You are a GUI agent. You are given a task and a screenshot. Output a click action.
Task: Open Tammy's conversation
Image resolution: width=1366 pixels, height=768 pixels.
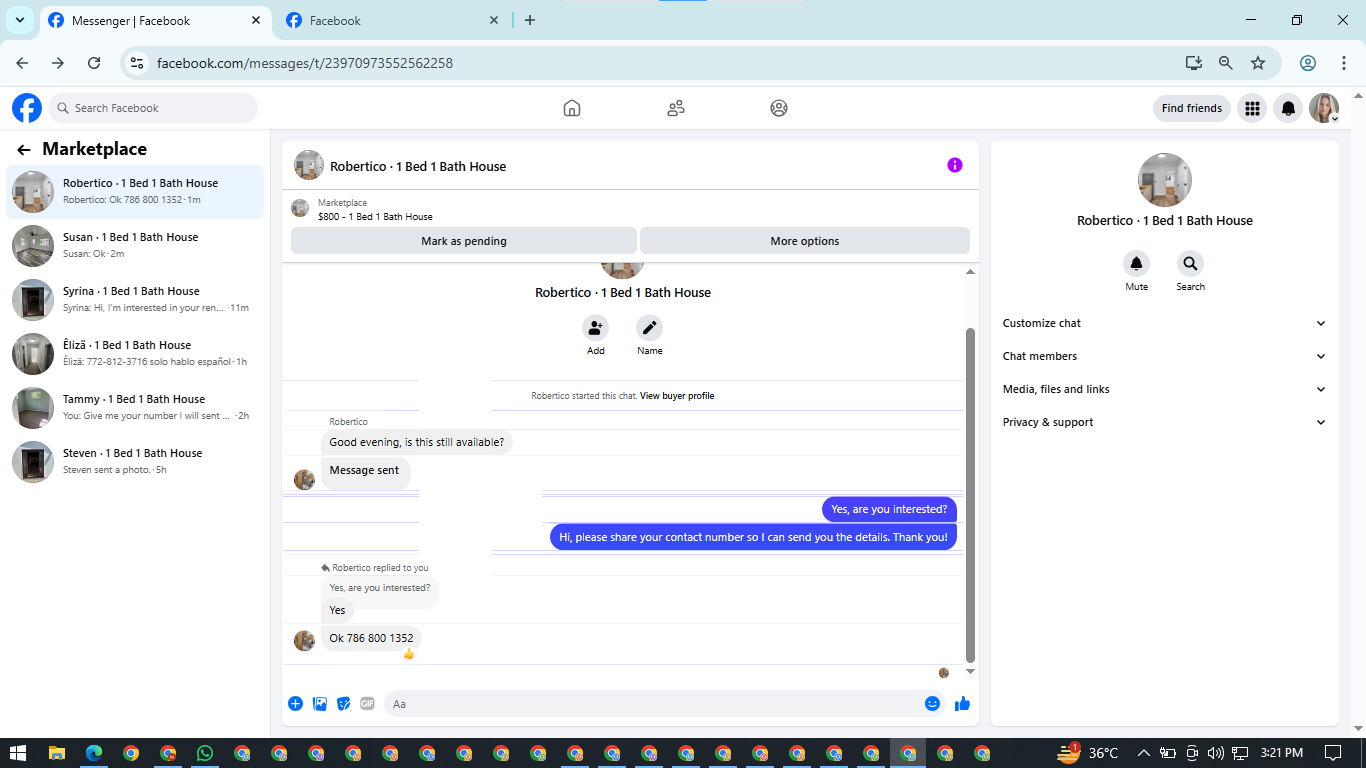(135, 407)
